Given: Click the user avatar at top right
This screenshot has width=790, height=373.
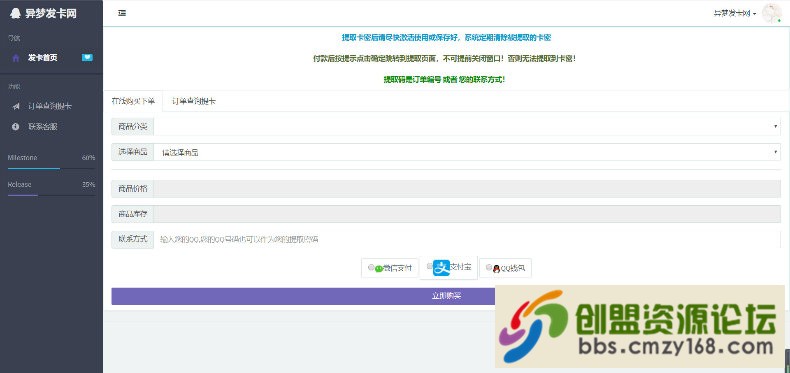Looking at the screenshot, I should (771, 14).
